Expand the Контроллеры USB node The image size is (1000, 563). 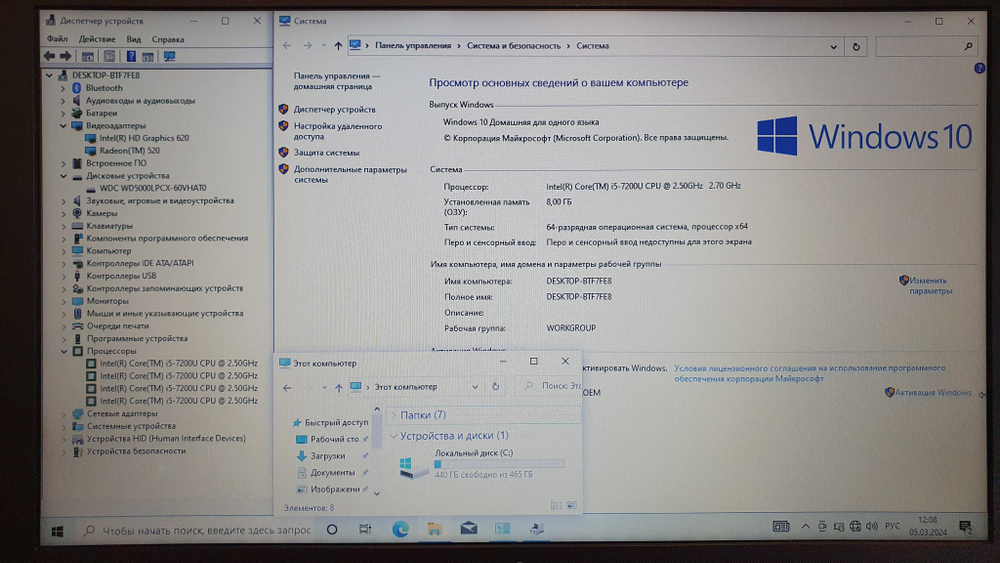(63, 276)
